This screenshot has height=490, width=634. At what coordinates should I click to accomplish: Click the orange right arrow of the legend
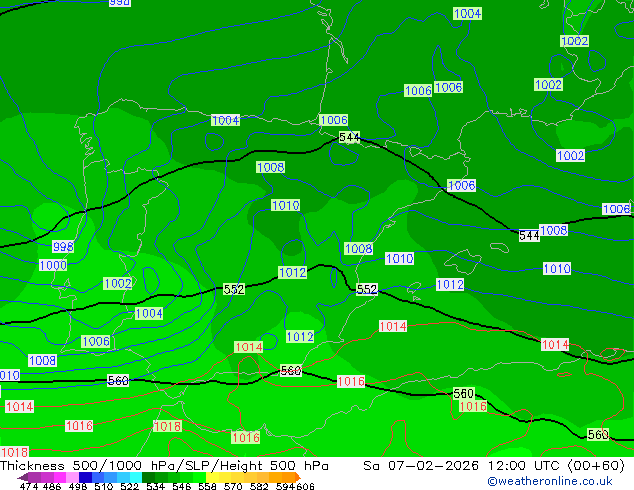(298, 477)
